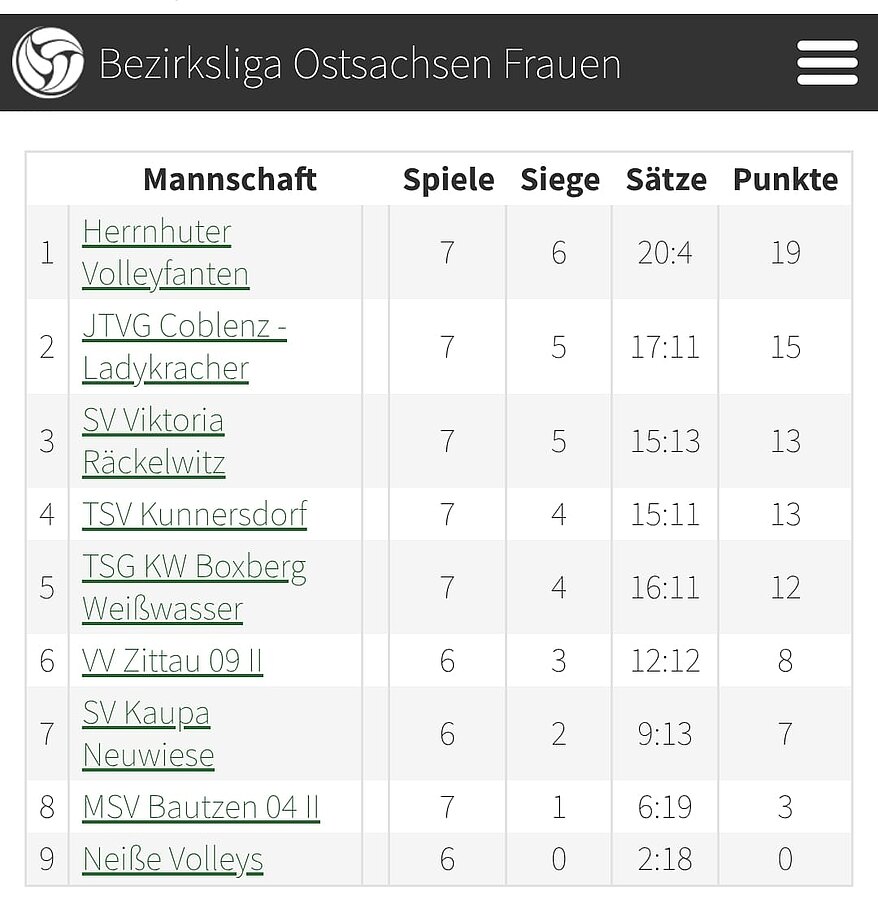Open SV Kaupa Neuwiese team link
Image resolution: width=878 pixels, height=900 pixels.
(147, 733)
